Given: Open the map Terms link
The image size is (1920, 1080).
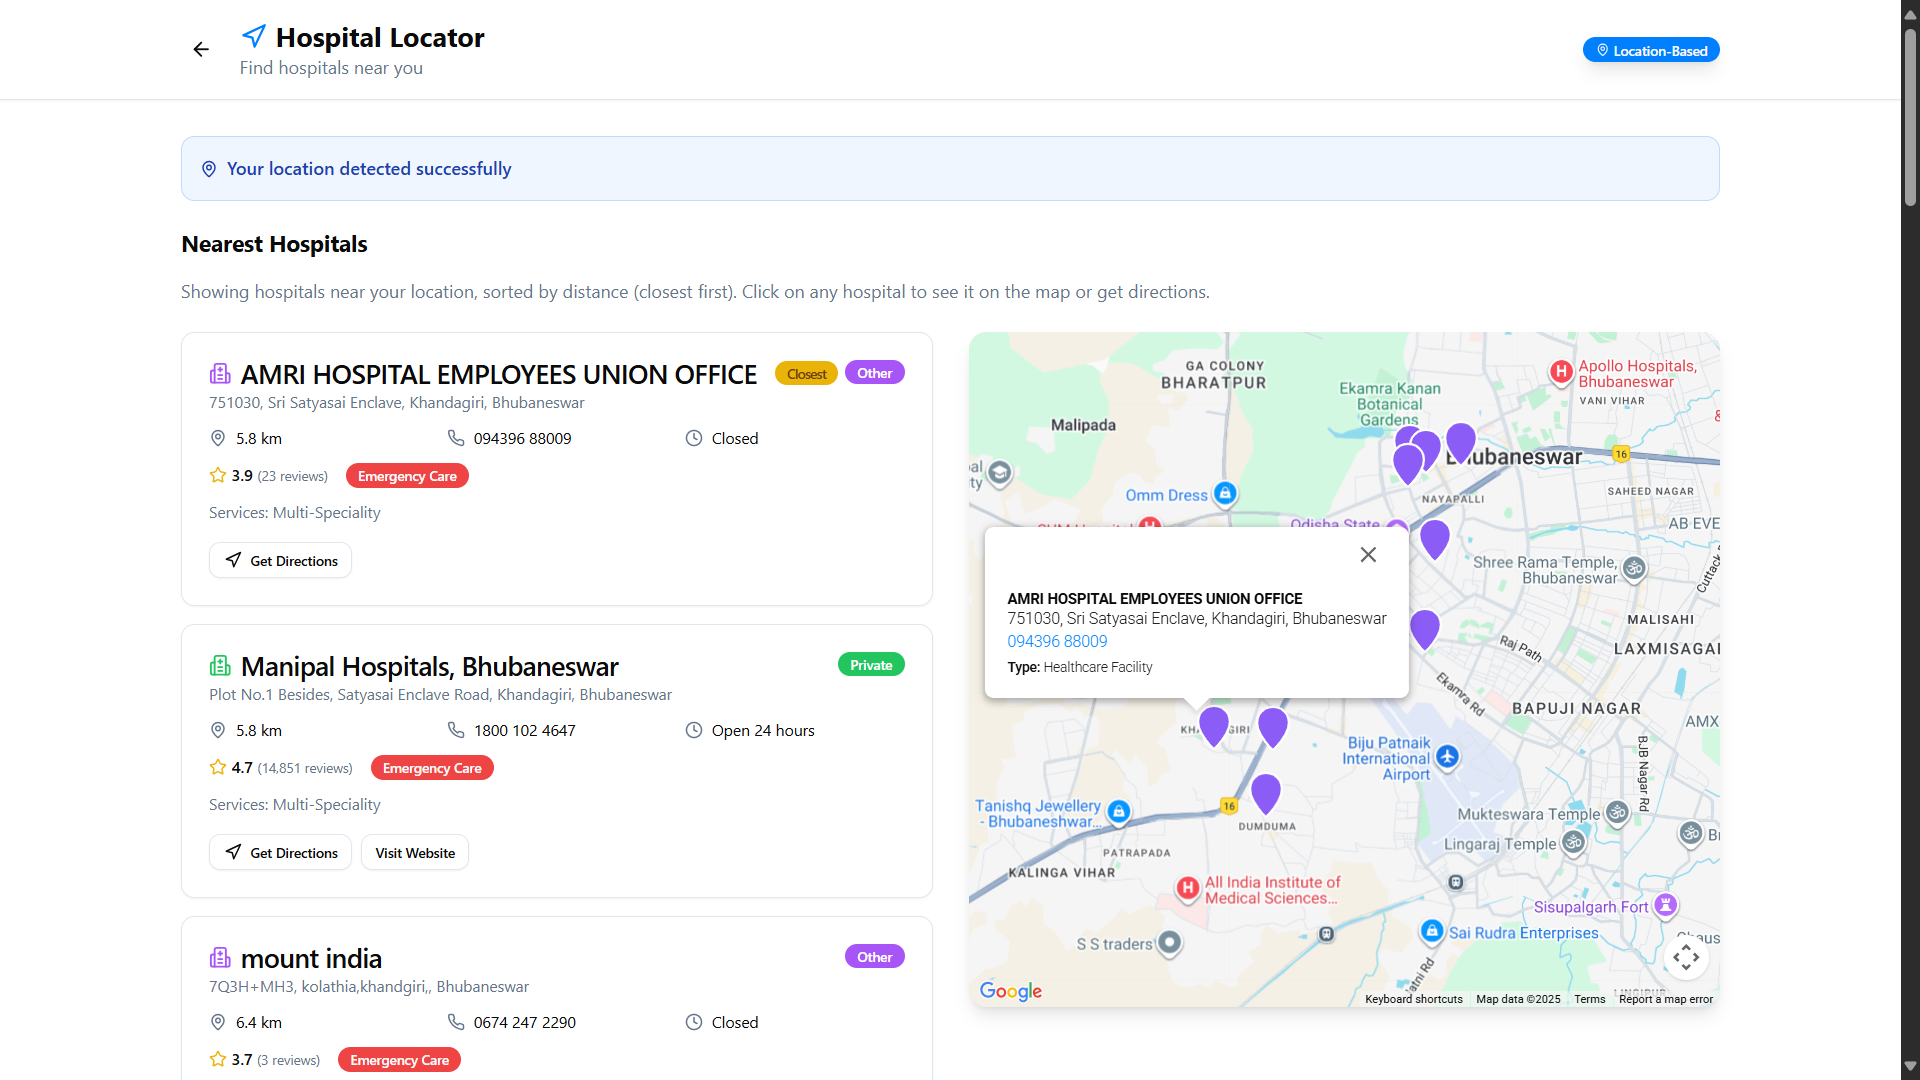Looking at the screenshot, I should [x=1589, y=999].
